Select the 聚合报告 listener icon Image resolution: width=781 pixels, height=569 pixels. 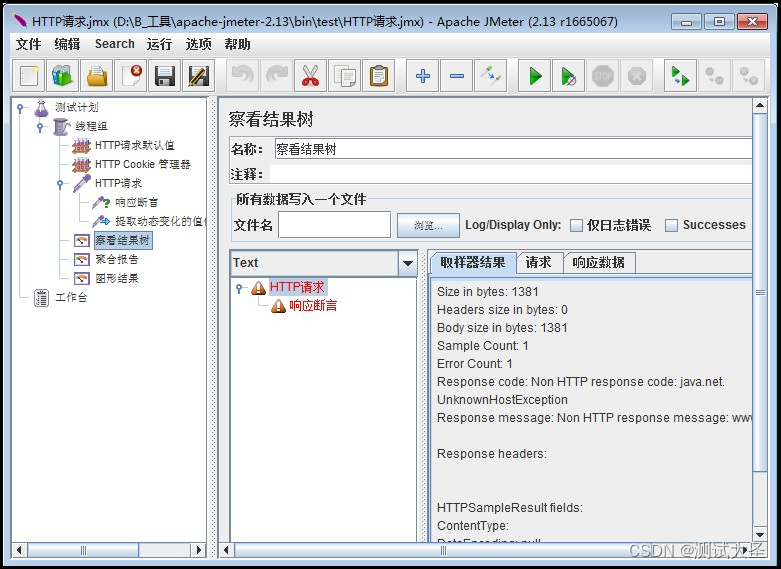click(x=82, y=259)
